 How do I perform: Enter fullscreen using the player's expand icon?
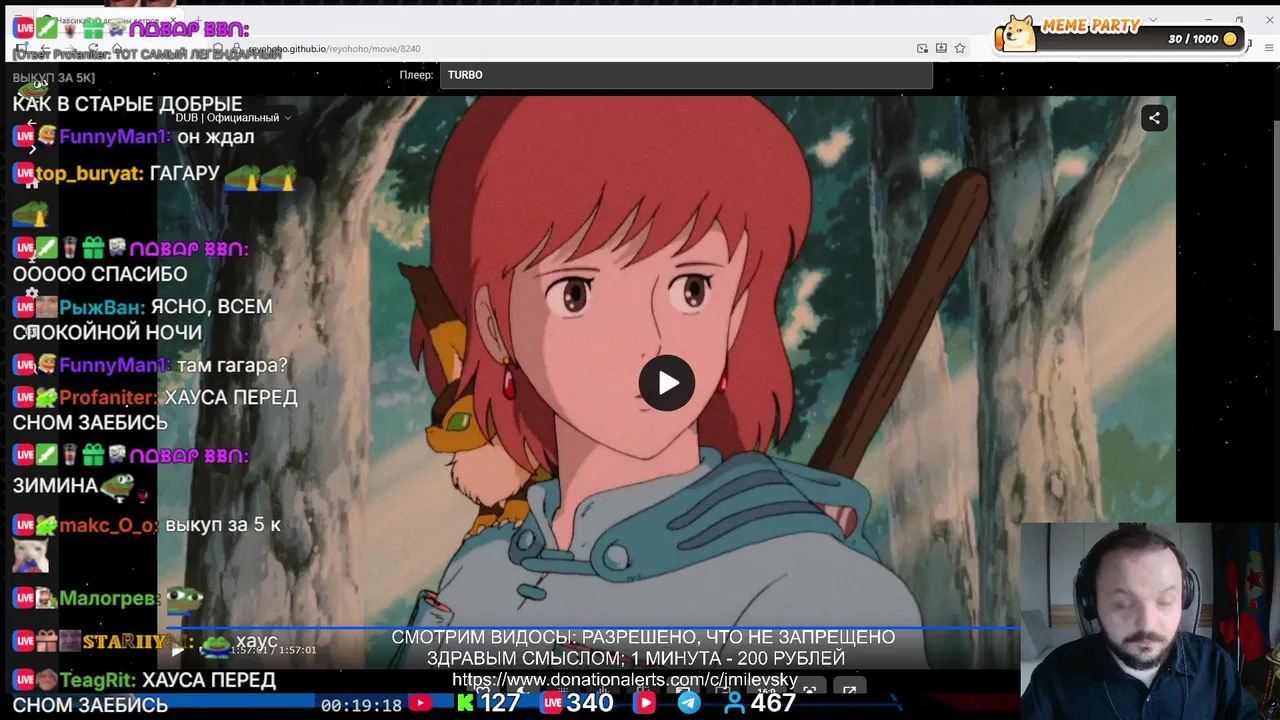(x=849, y=690)
